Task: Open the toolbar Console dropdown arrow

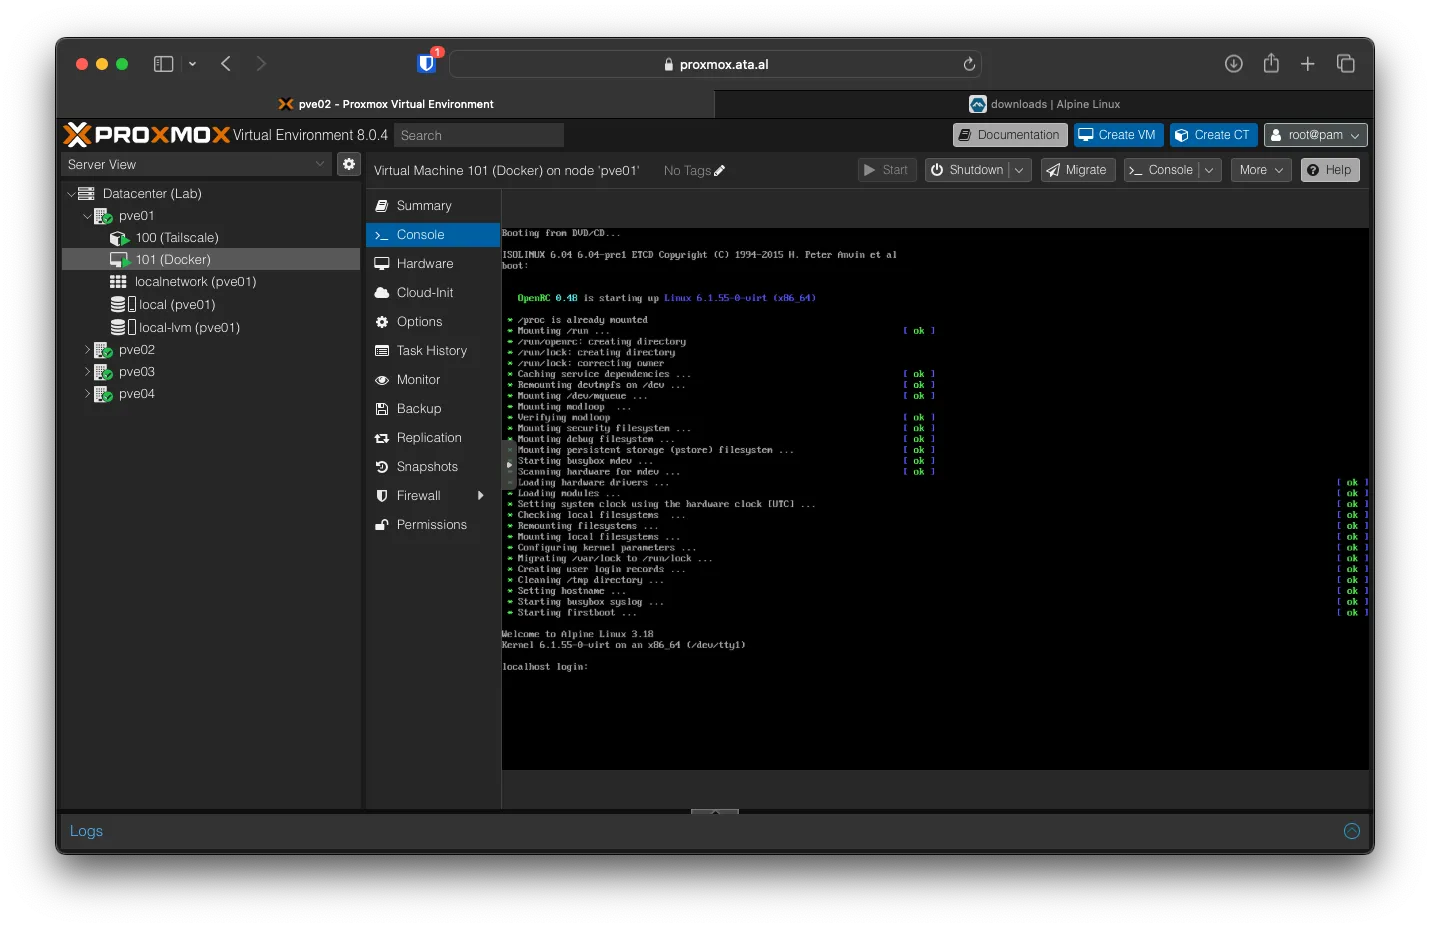Action: coord(1209,170)
